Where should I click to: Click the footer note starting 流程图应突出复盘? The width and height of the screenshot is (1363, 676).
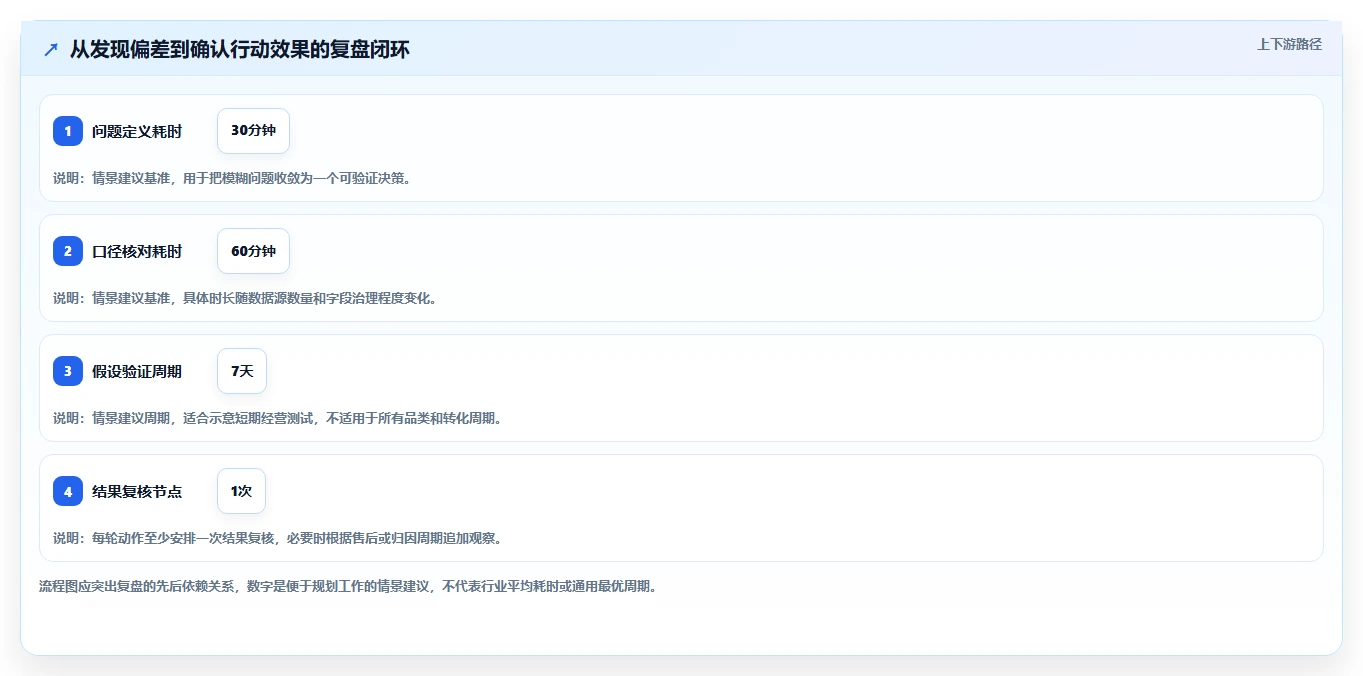(x=348, y=586)
